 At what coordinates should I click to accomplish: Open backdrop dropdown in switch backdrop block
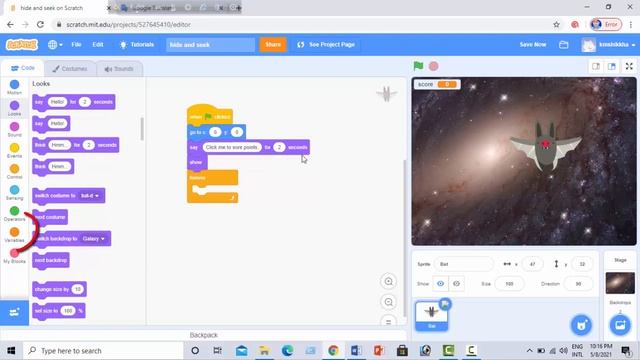[x=93, y=238]
